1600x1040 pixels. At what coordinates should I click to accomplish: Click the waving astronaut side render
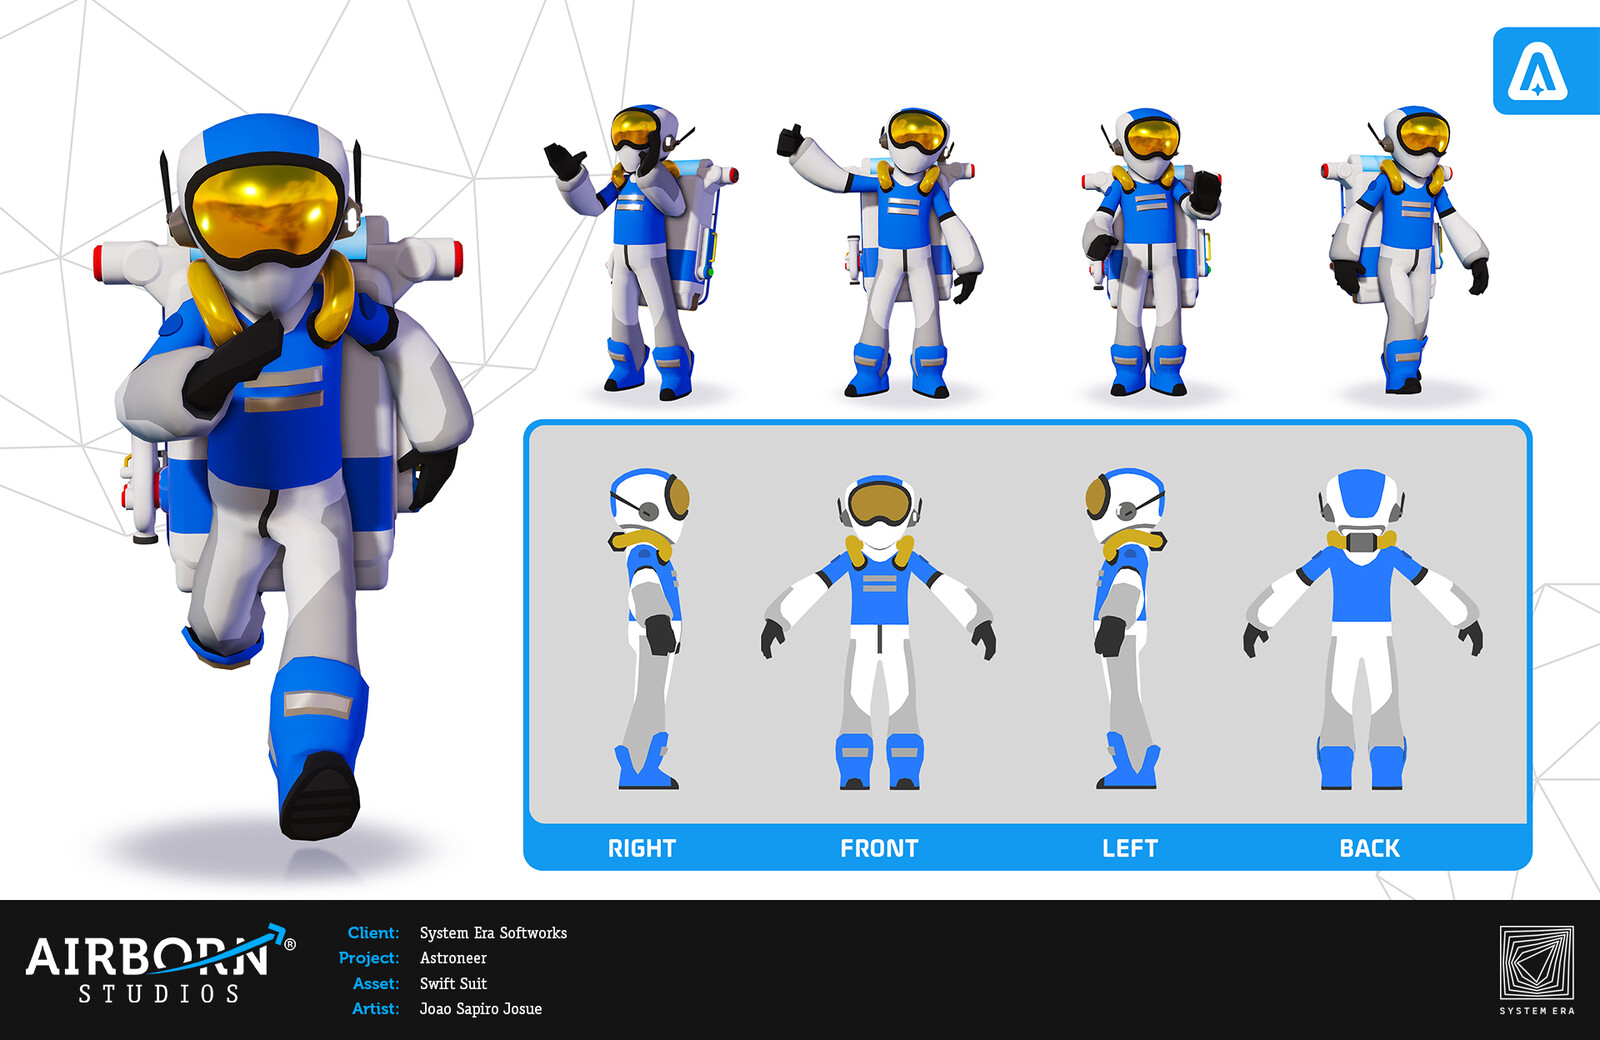click(x=642, y=250)
